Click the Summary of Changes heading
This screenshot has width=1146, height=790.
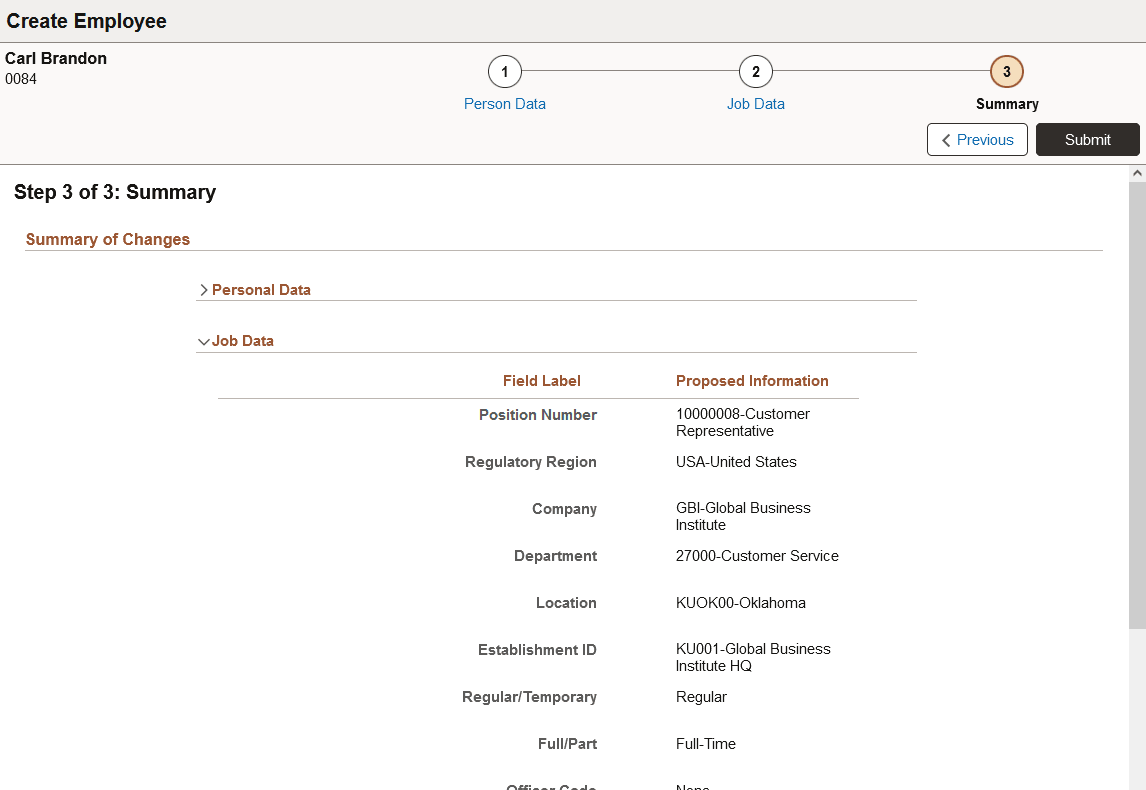click(107, 239)
